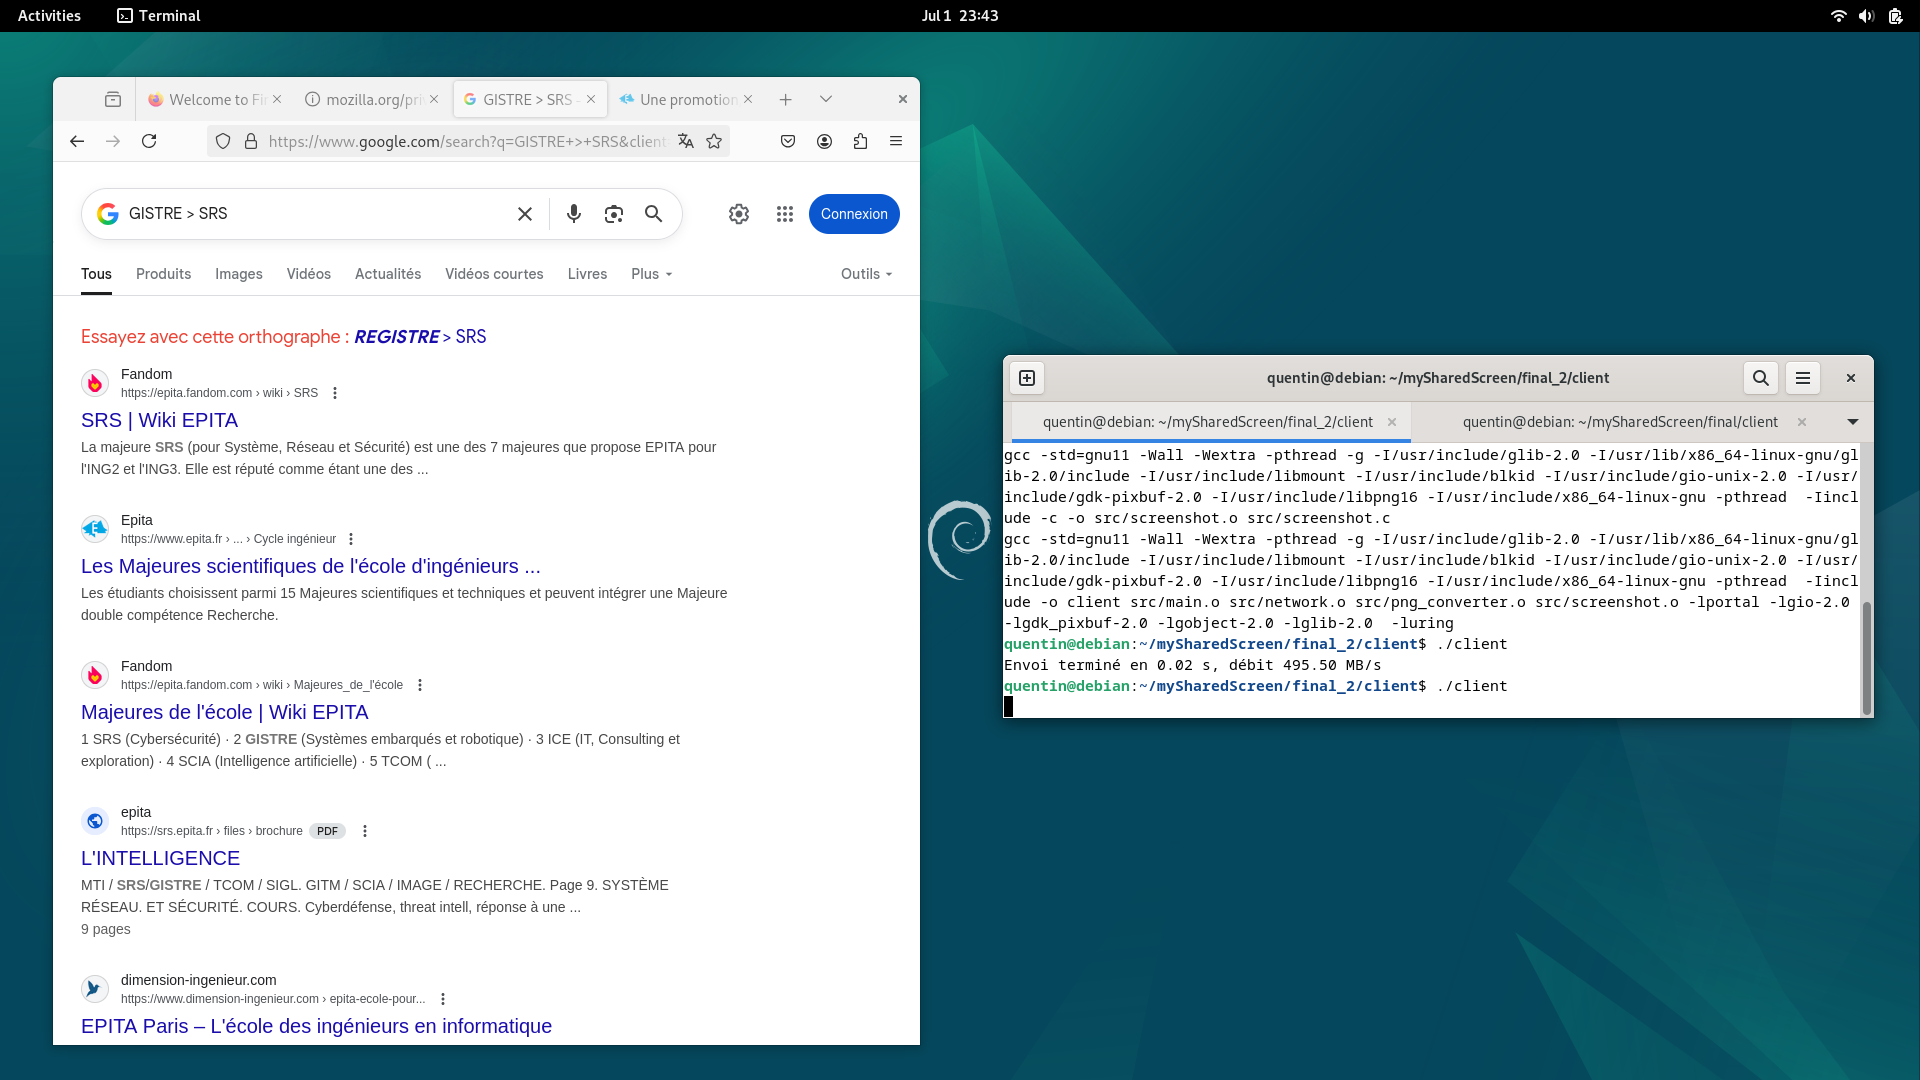Click the translate page icon
This screenshot has height=1080, width=1920.
(x=686, y=141)
